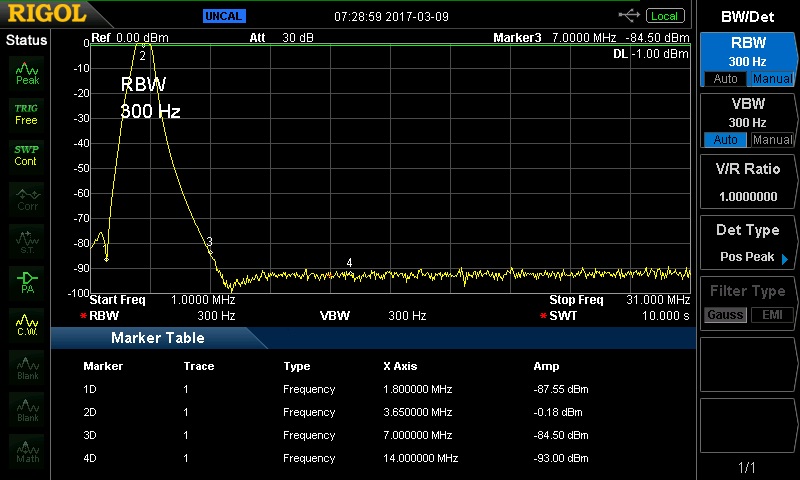Open the V/R Ratio setting
This screenshot has height=480, width=800.
click(747, 182)
